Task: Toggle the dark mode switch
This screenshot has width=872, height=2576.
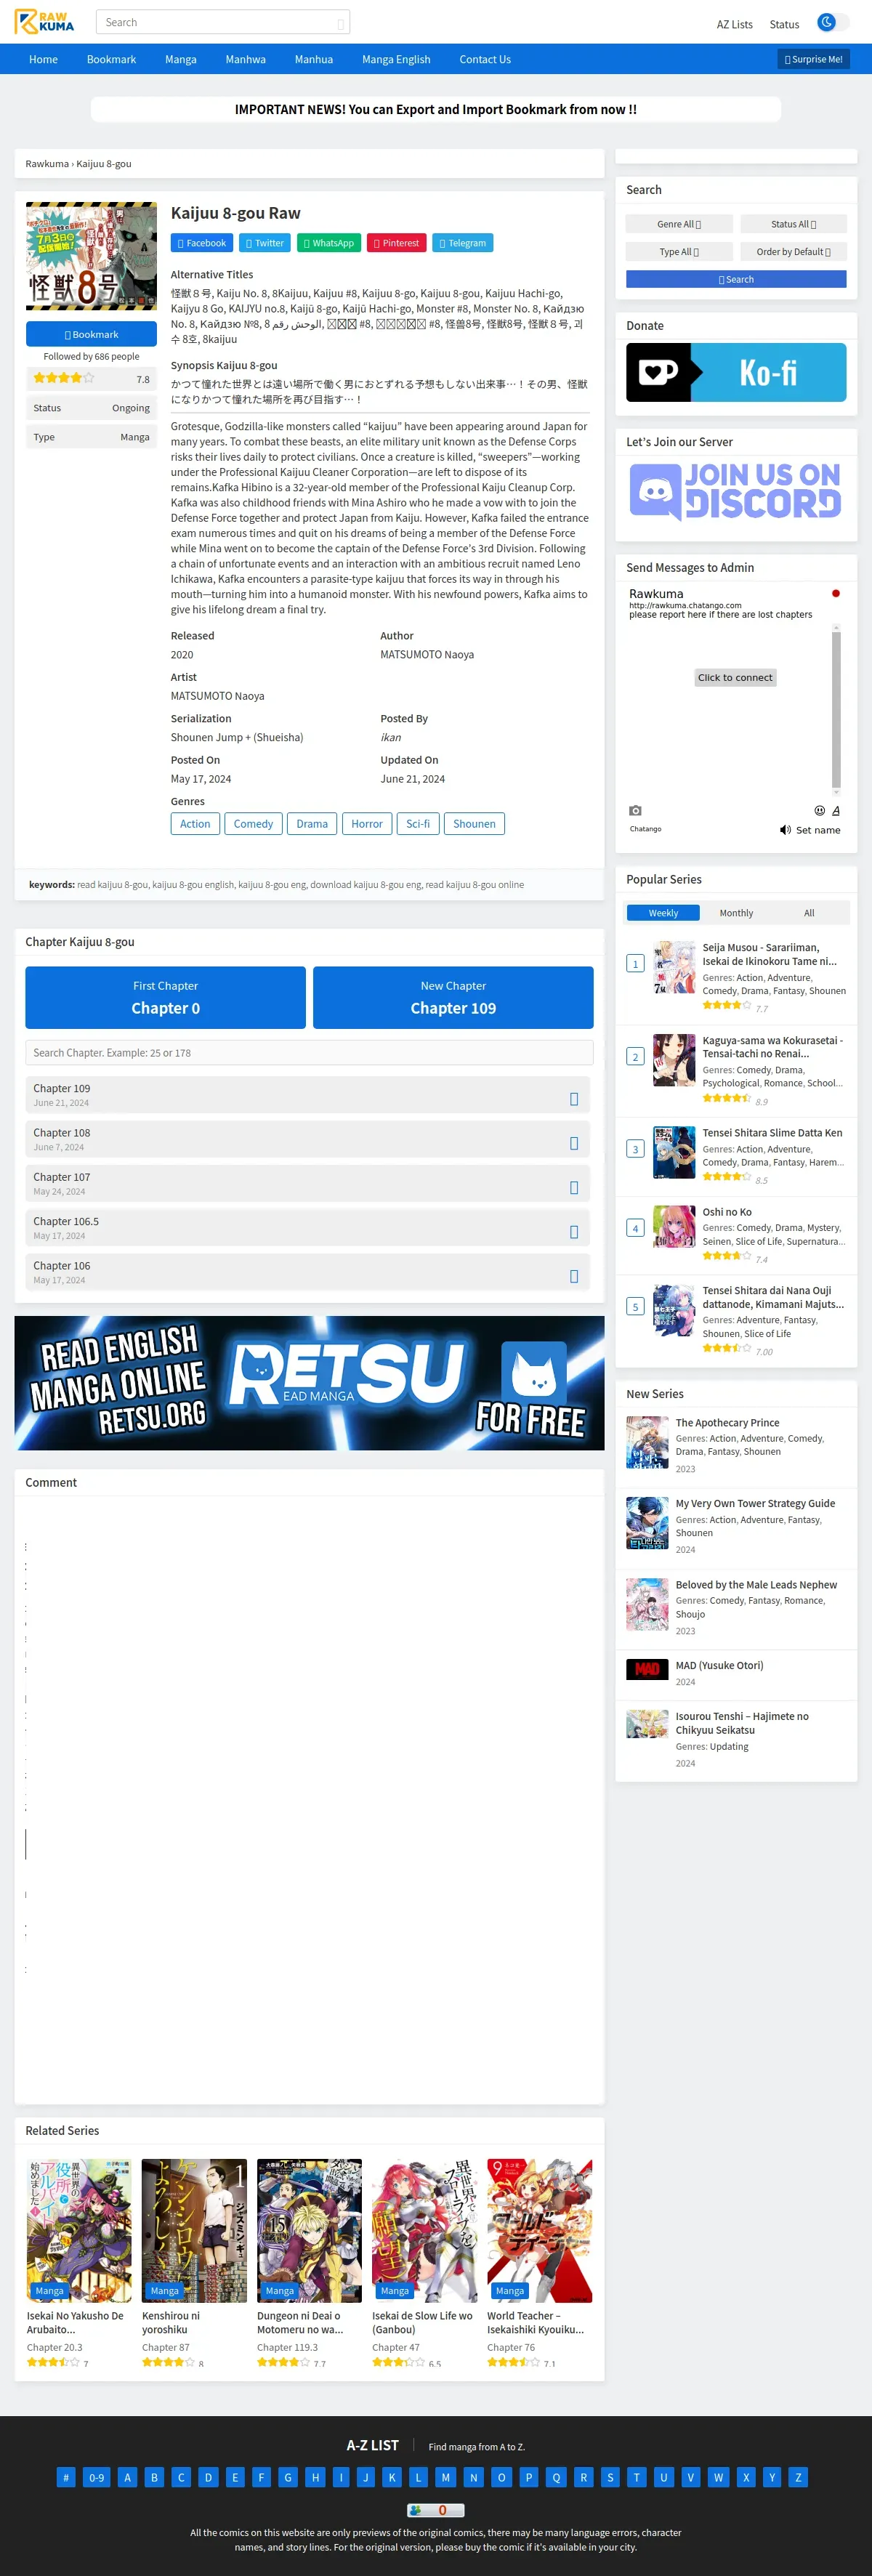Action: [832, 22]
